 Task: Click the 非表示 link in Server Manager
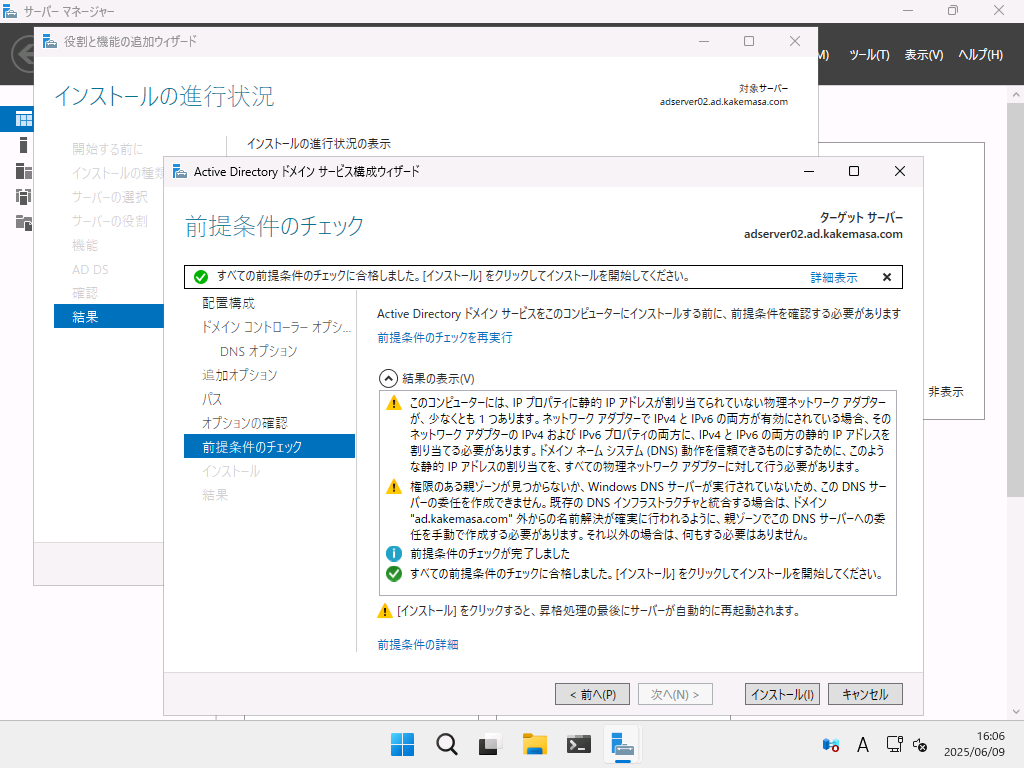coord(946,392)
